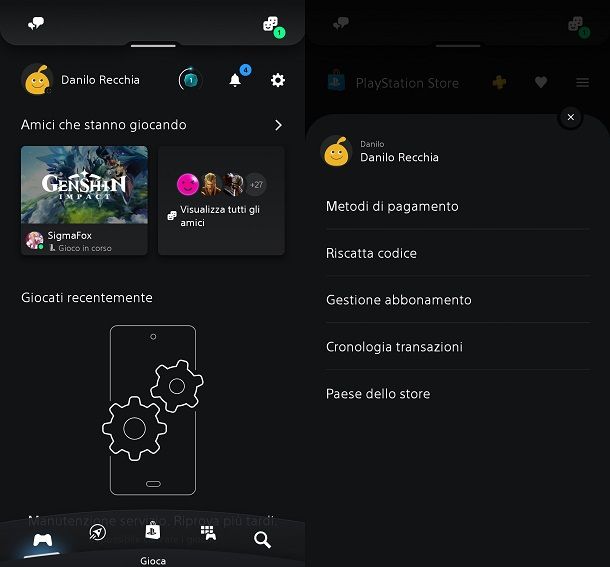Click the Danilo Recchia name on the home screen
610x567 pixels.
point(100,80)
